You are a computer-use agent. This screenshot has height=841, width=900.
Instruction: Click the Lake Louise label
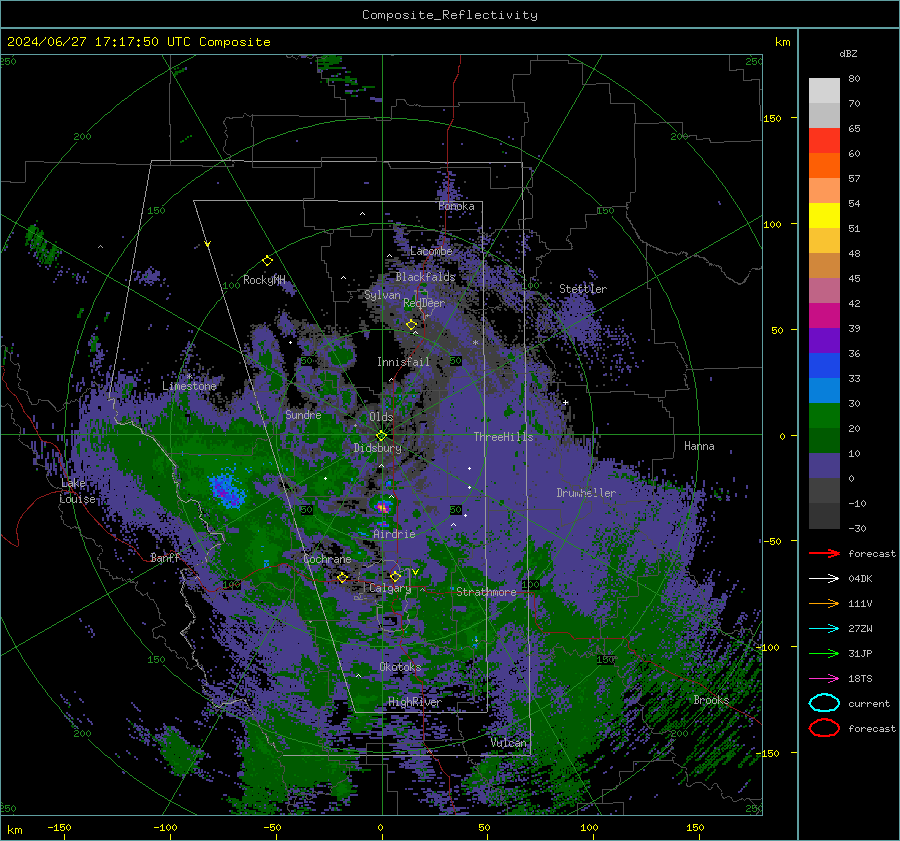click(77, 491)
